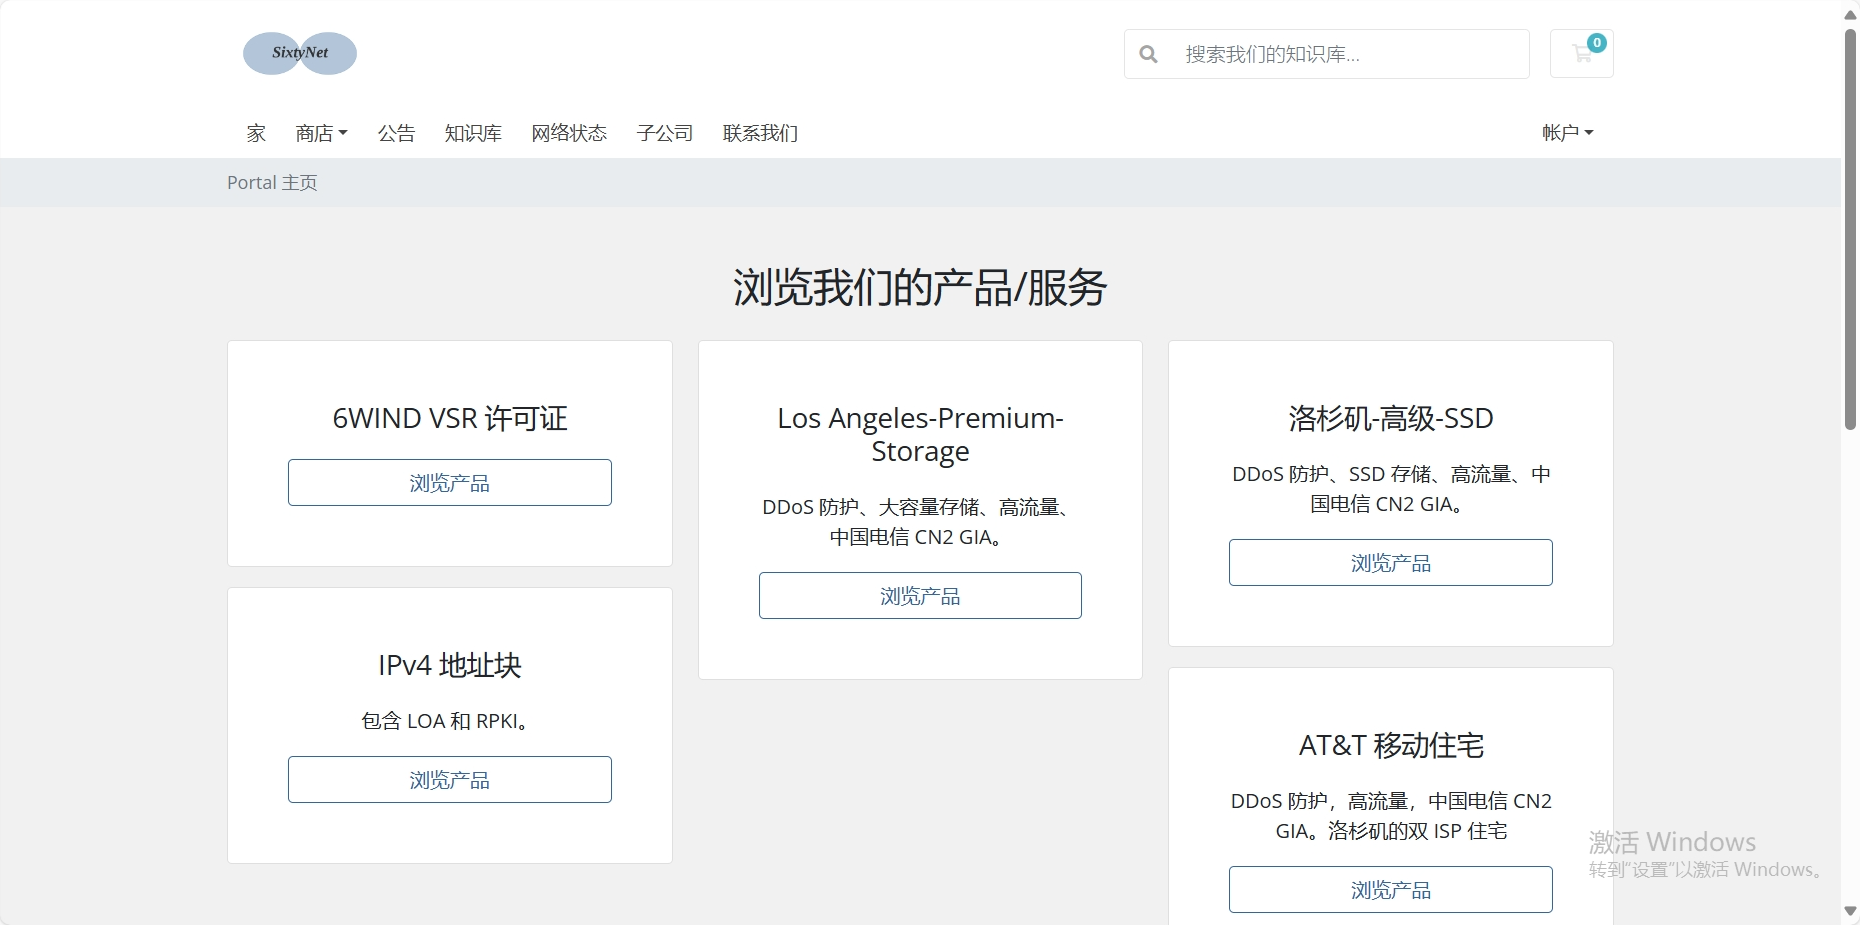Click the scrollbar down arrow
This screenshot has width=1860, height=925.
(x=1849, y=911)
